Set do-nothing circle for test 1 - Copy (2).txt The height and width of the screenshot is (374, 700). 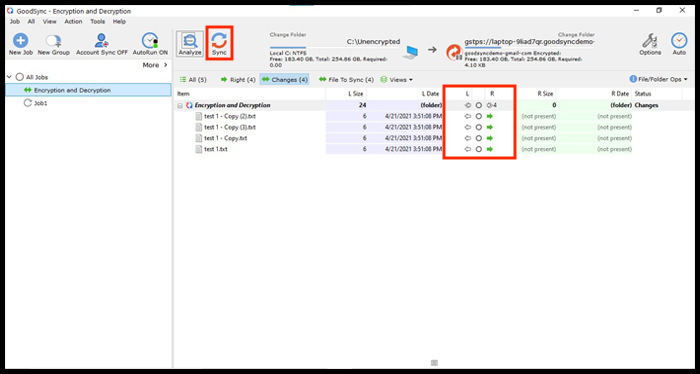(479, 116)
